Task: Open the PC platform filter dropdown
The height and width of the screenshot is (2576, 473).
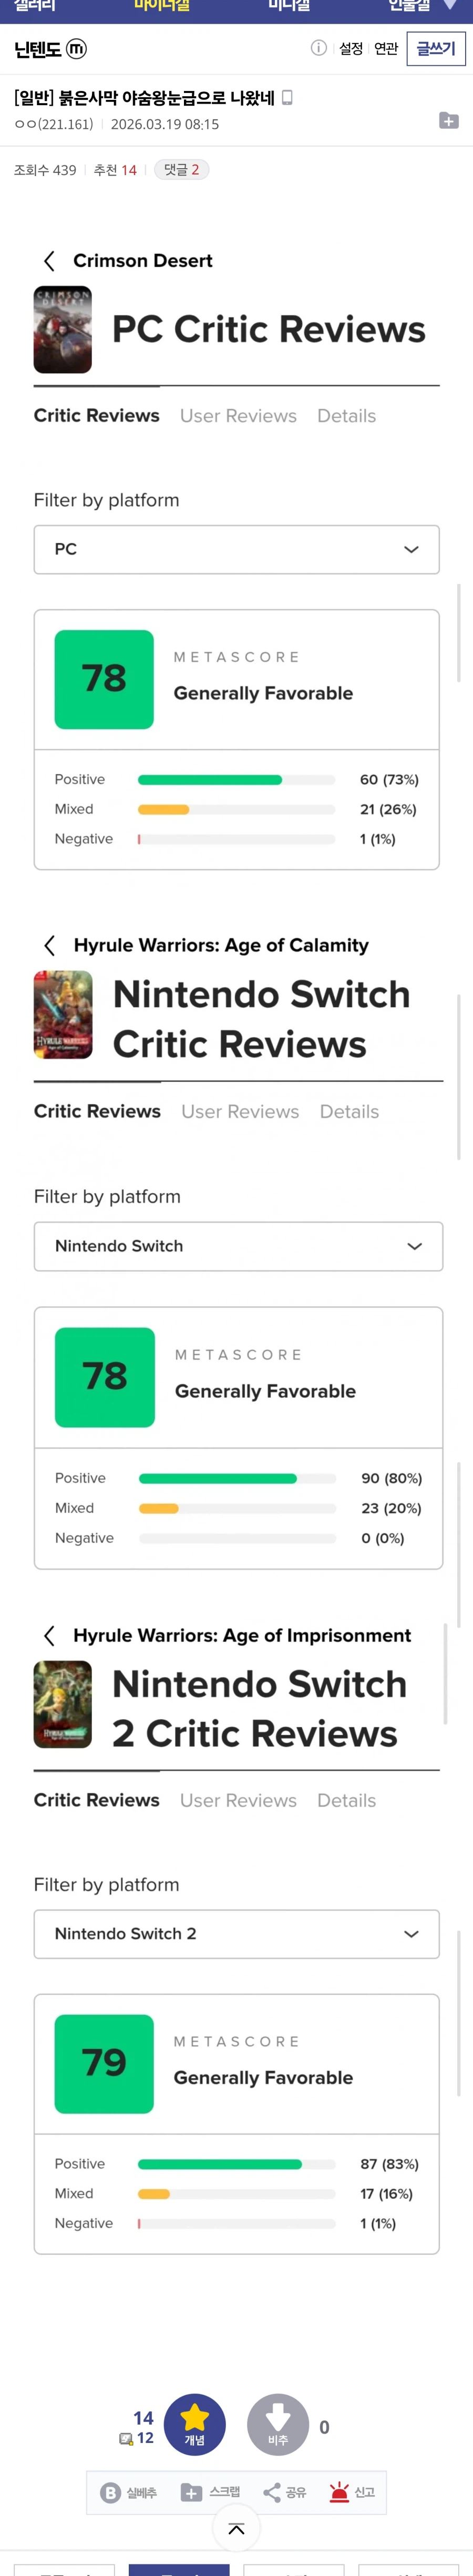Action: coord(237,549)
